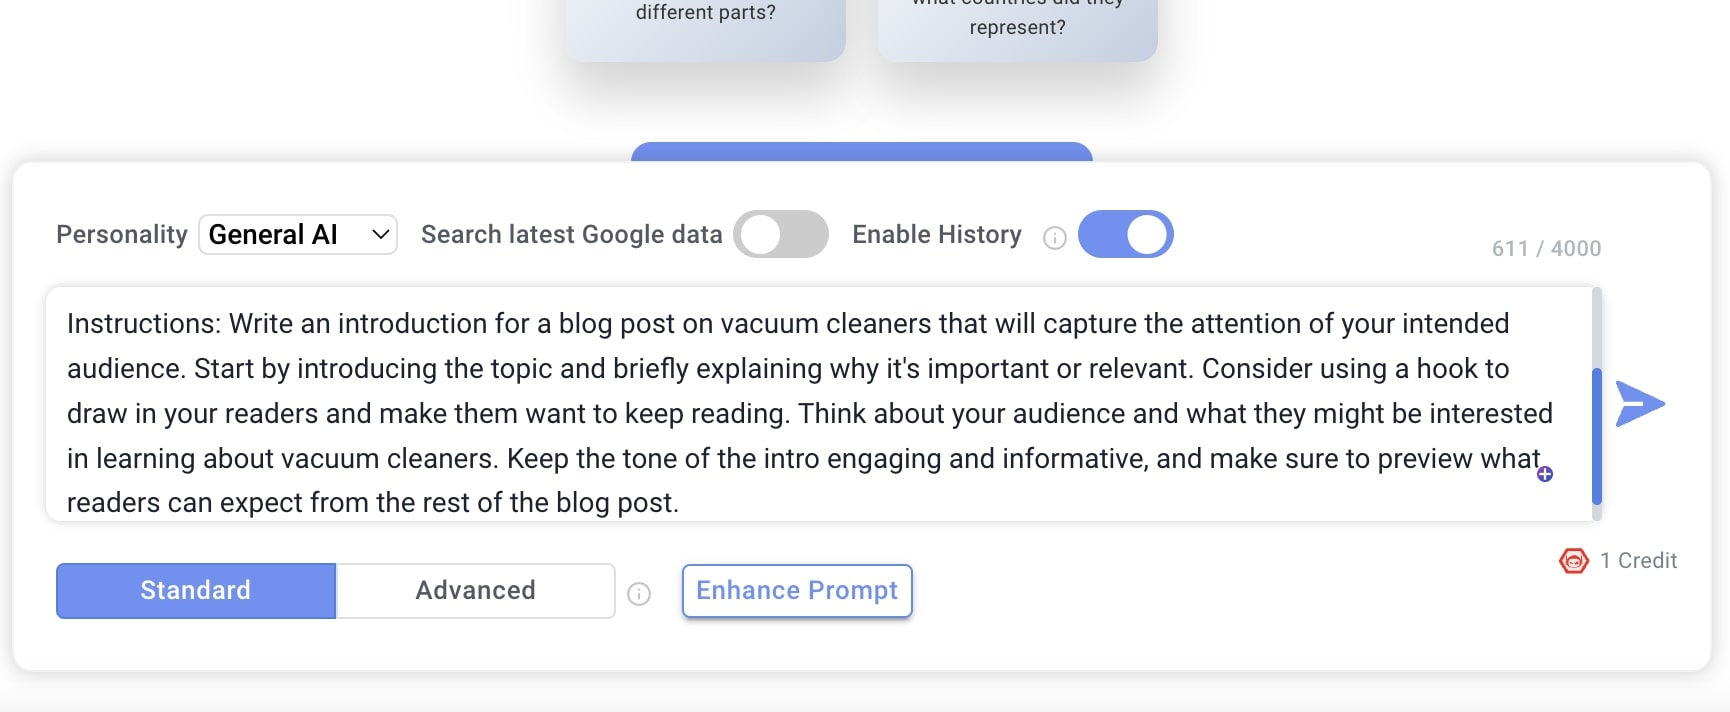The height and width of the screenshot is (712, 1730).
Task: Click the info icon next to Advanced
Action: [x=639, y=594]
